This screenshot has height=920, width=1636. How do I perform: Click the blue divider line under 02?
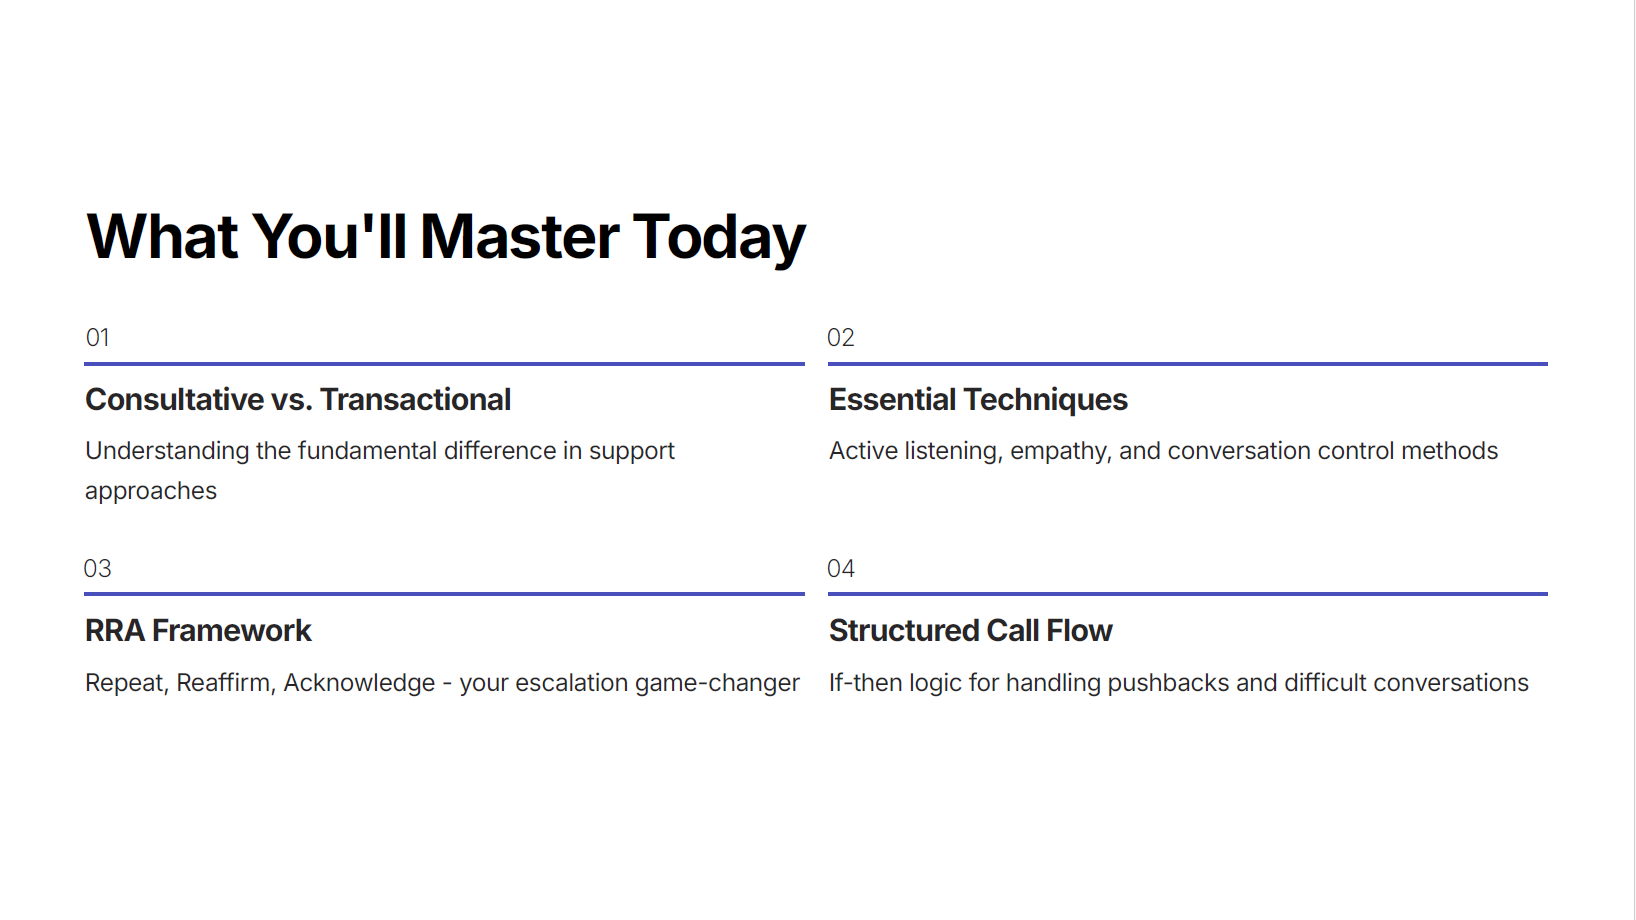tap(1188, 364)
